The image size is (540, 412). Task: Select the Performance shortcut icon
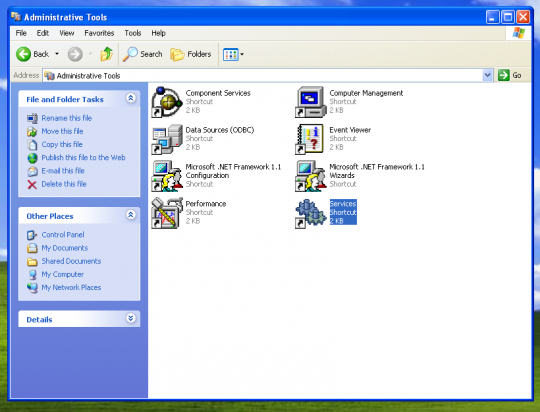pyautogui.click(x=167, y=213)
